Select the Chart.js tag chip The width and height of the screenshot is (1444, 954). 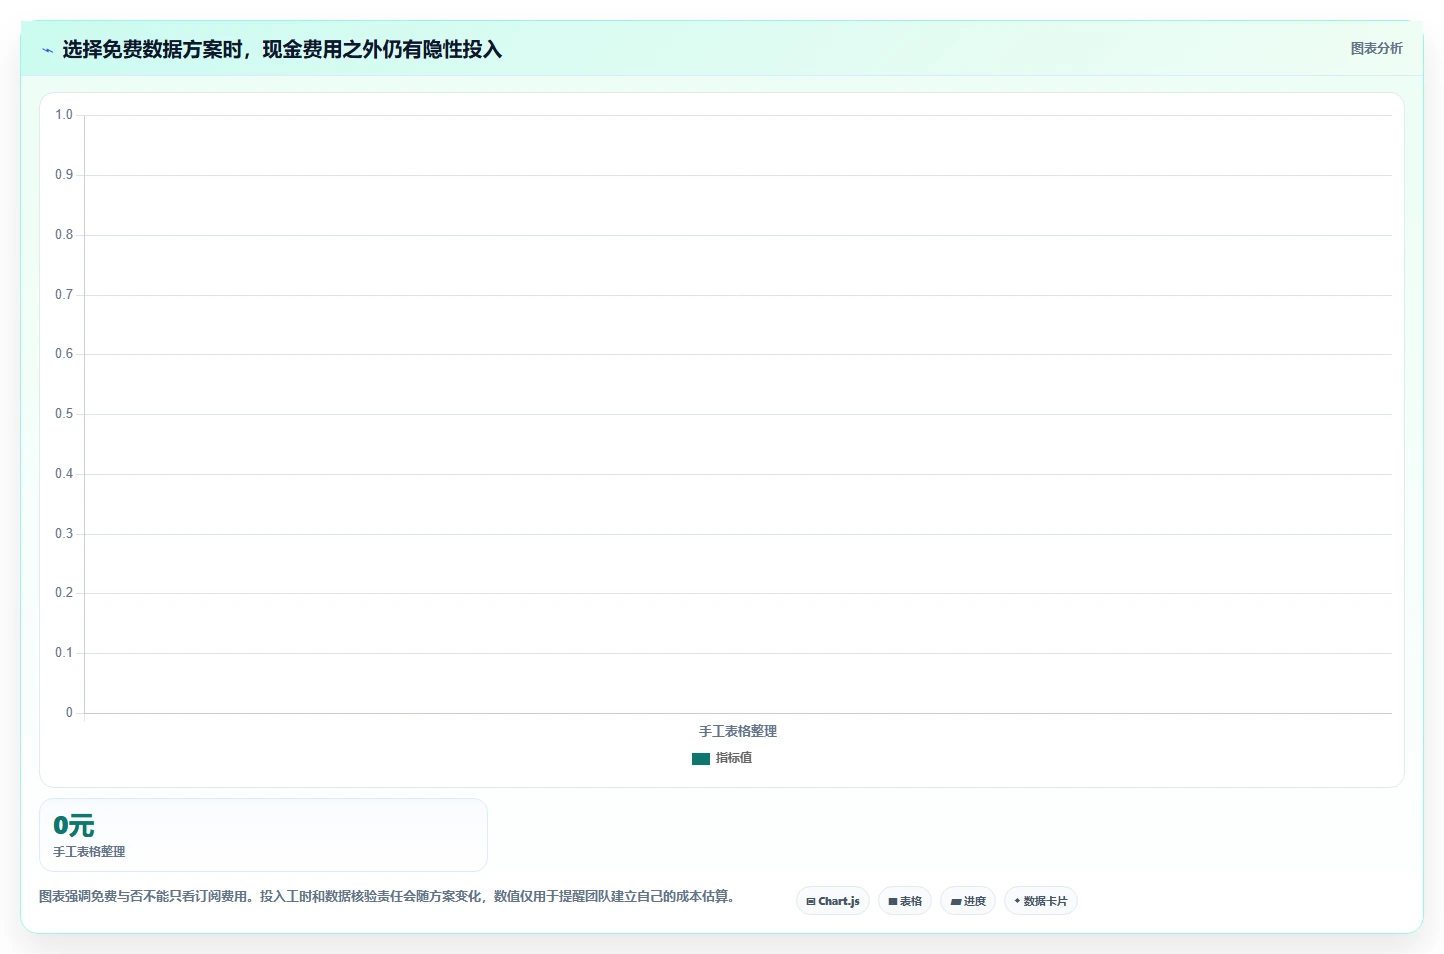point(833,901)
